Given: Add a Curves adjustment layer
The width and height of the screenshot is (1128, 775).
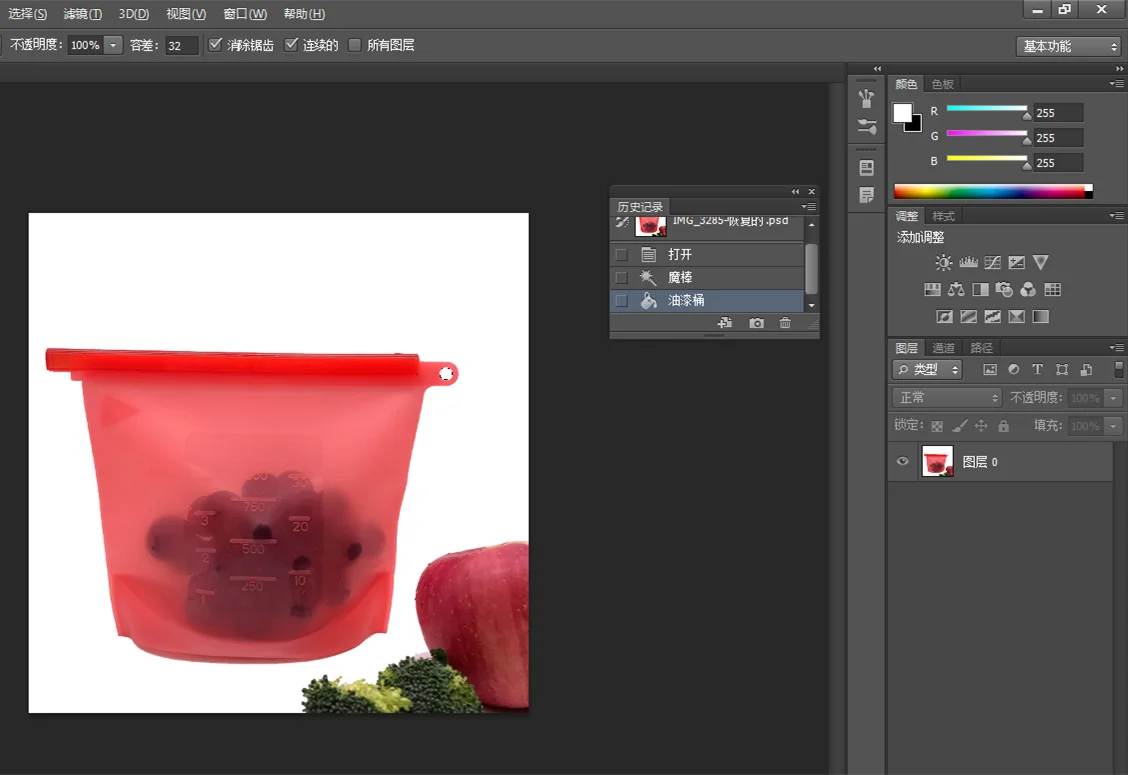Looking at the screenshot, I should pyautogui.click(x=992, y=263).
